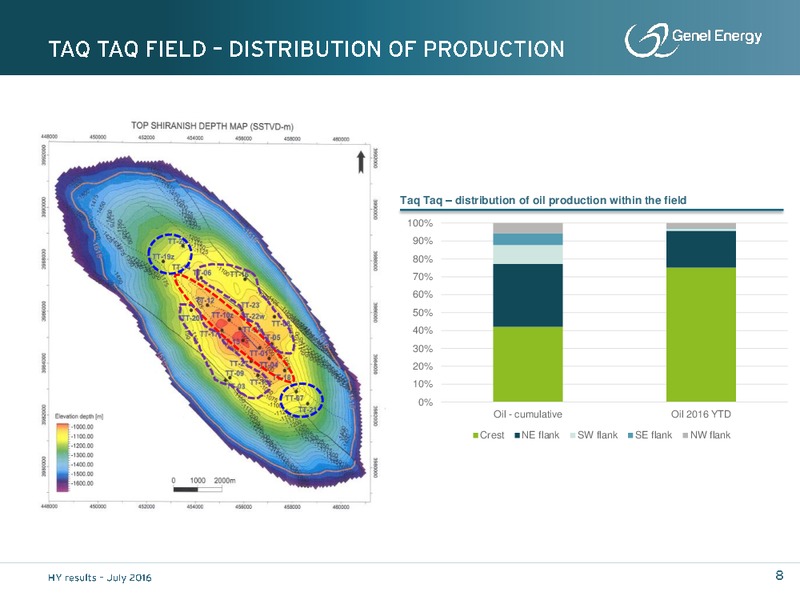This screenshot has width=800, height=600.
Task: Click the -1600.00 elevation legend value
Action: click(82, 483)
